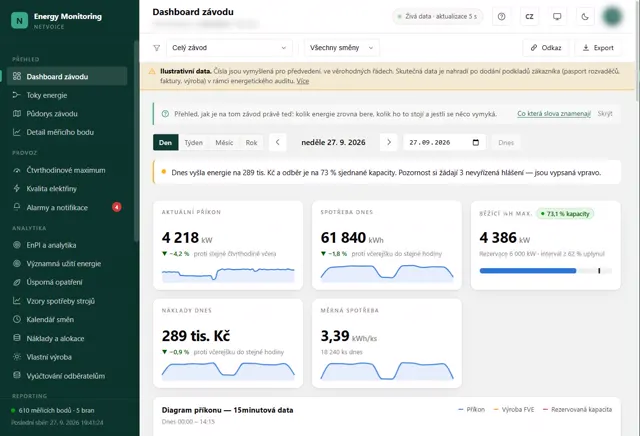Open the Všechny směny dropdown

(x=341, y=48)
